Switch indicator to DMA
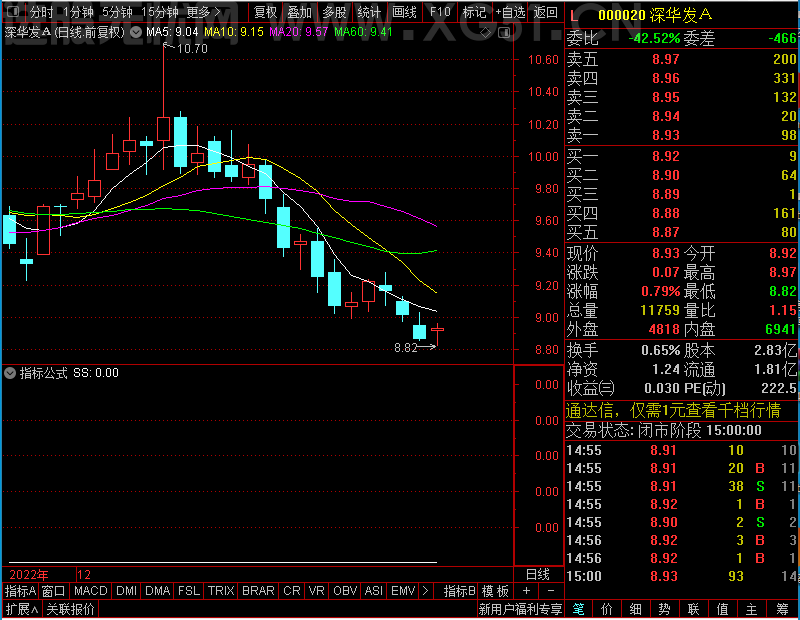 coord(158,591)
